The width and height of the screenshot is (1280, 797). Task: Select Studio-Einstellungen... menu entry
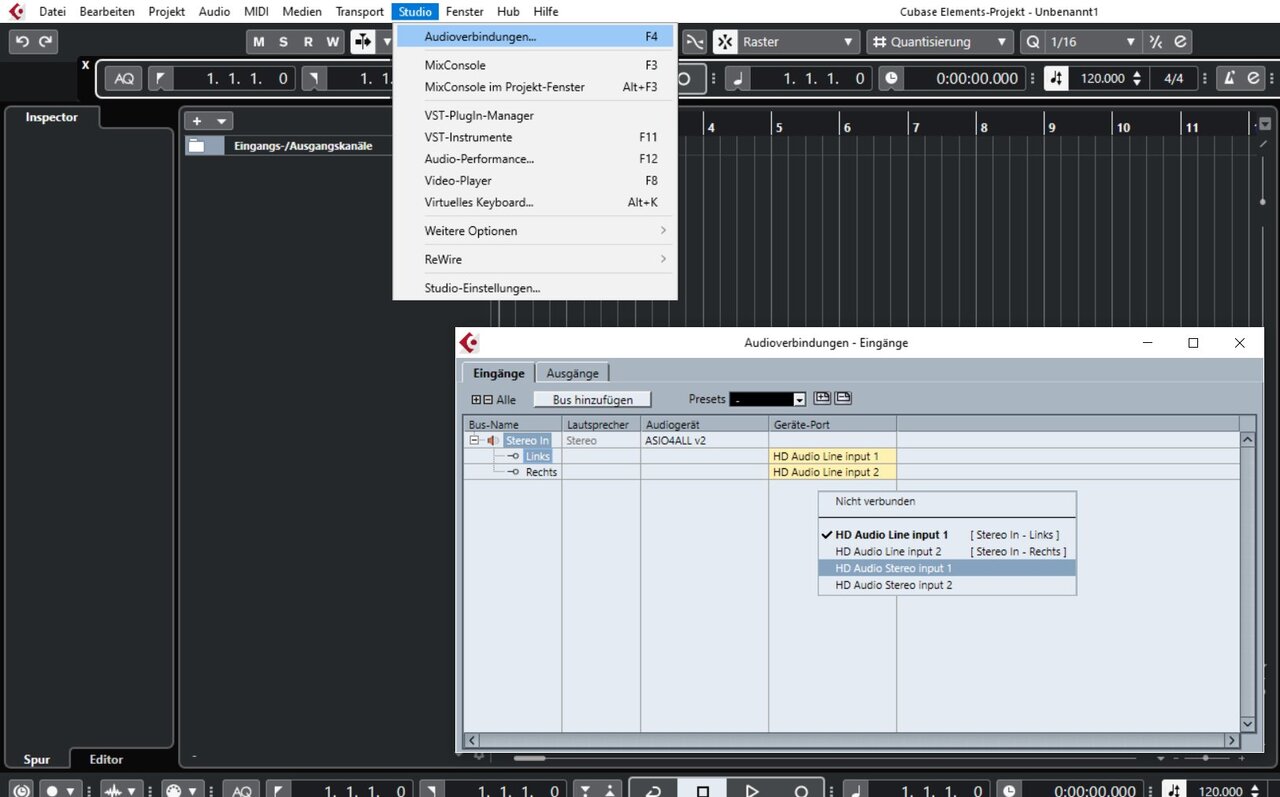point(535,288)
